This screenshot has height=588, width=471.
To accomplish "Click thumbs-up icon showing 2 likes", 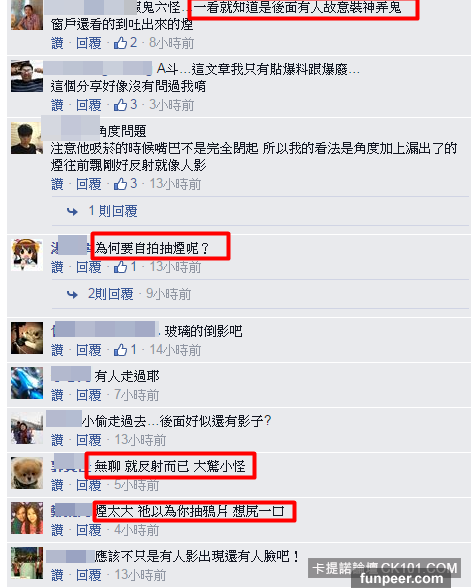I will click(120, 43).
